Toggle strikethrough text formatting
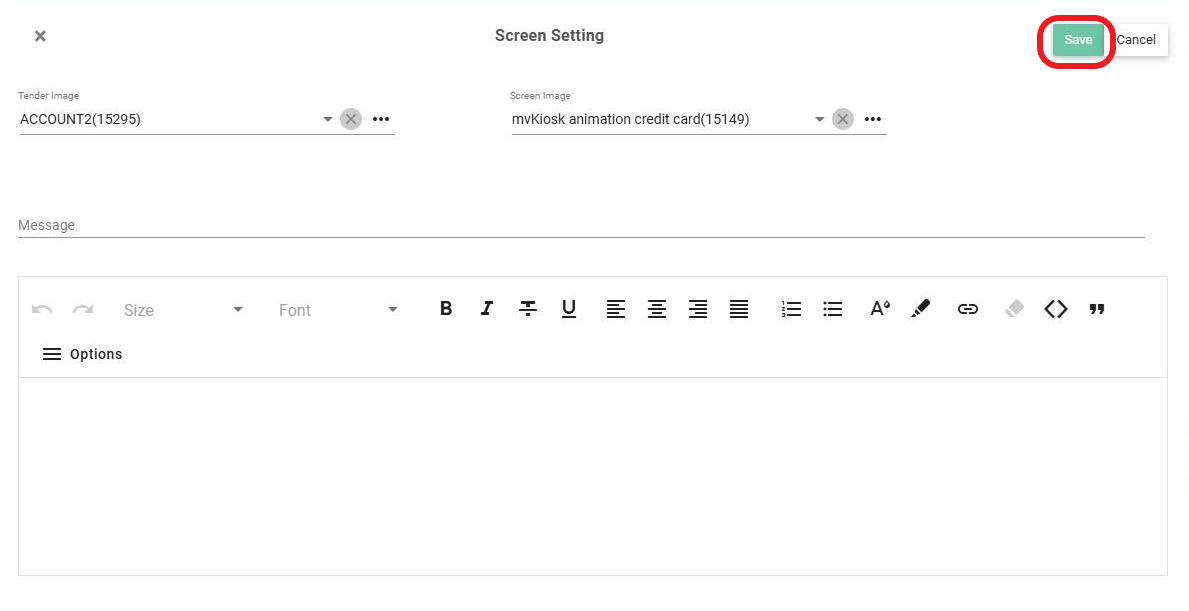 pos(528,309)
